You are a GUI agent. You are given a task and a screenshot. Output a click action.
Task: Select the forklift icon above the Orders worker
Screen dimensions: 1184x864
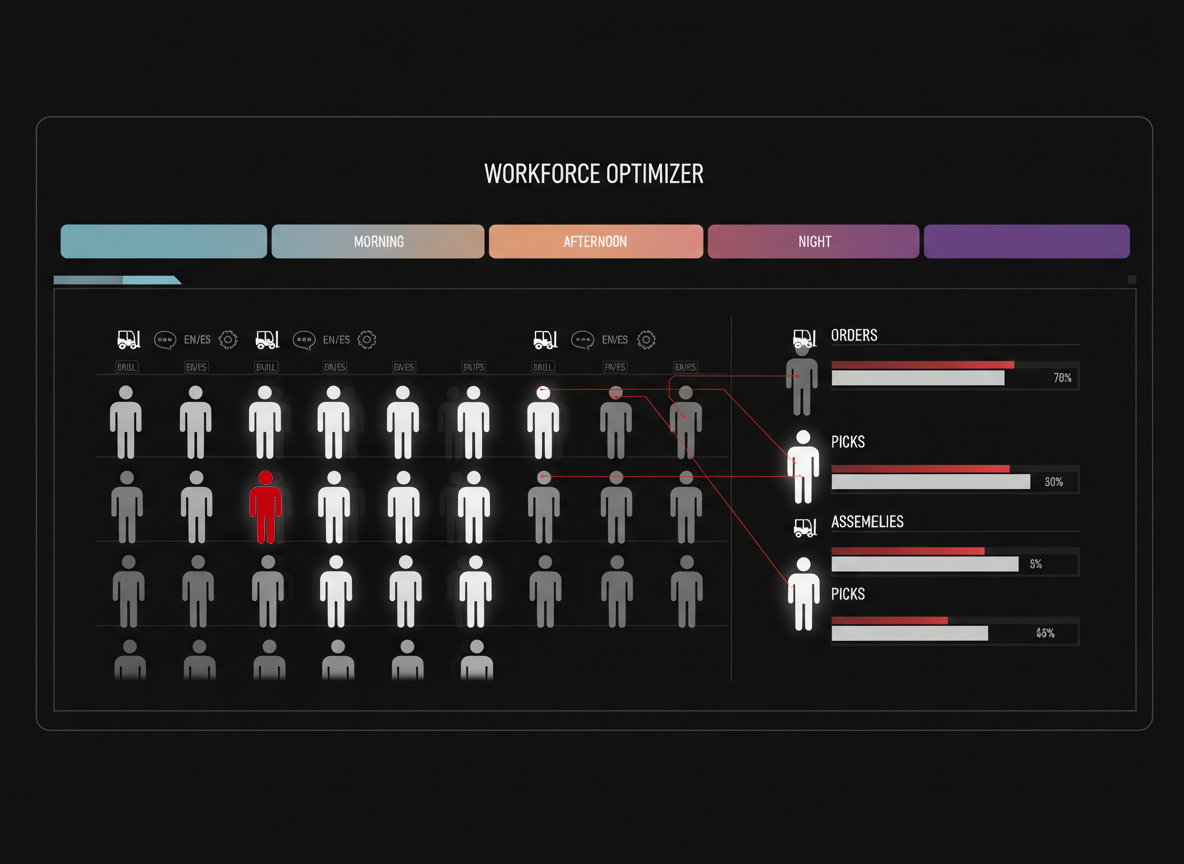[x=804, y=338]
